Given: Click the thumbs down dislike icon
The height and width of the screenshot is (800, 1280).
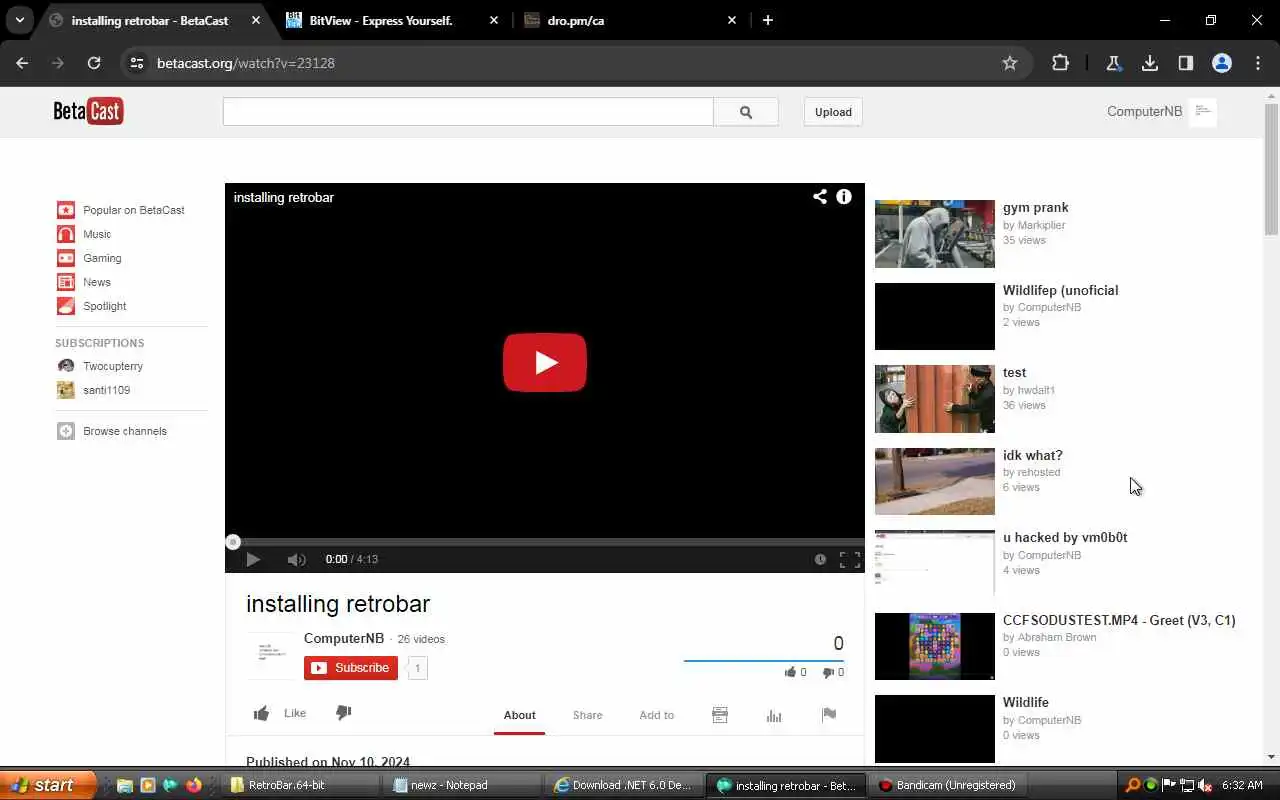Looking at the screenshot, I should (x=343, y=713).
